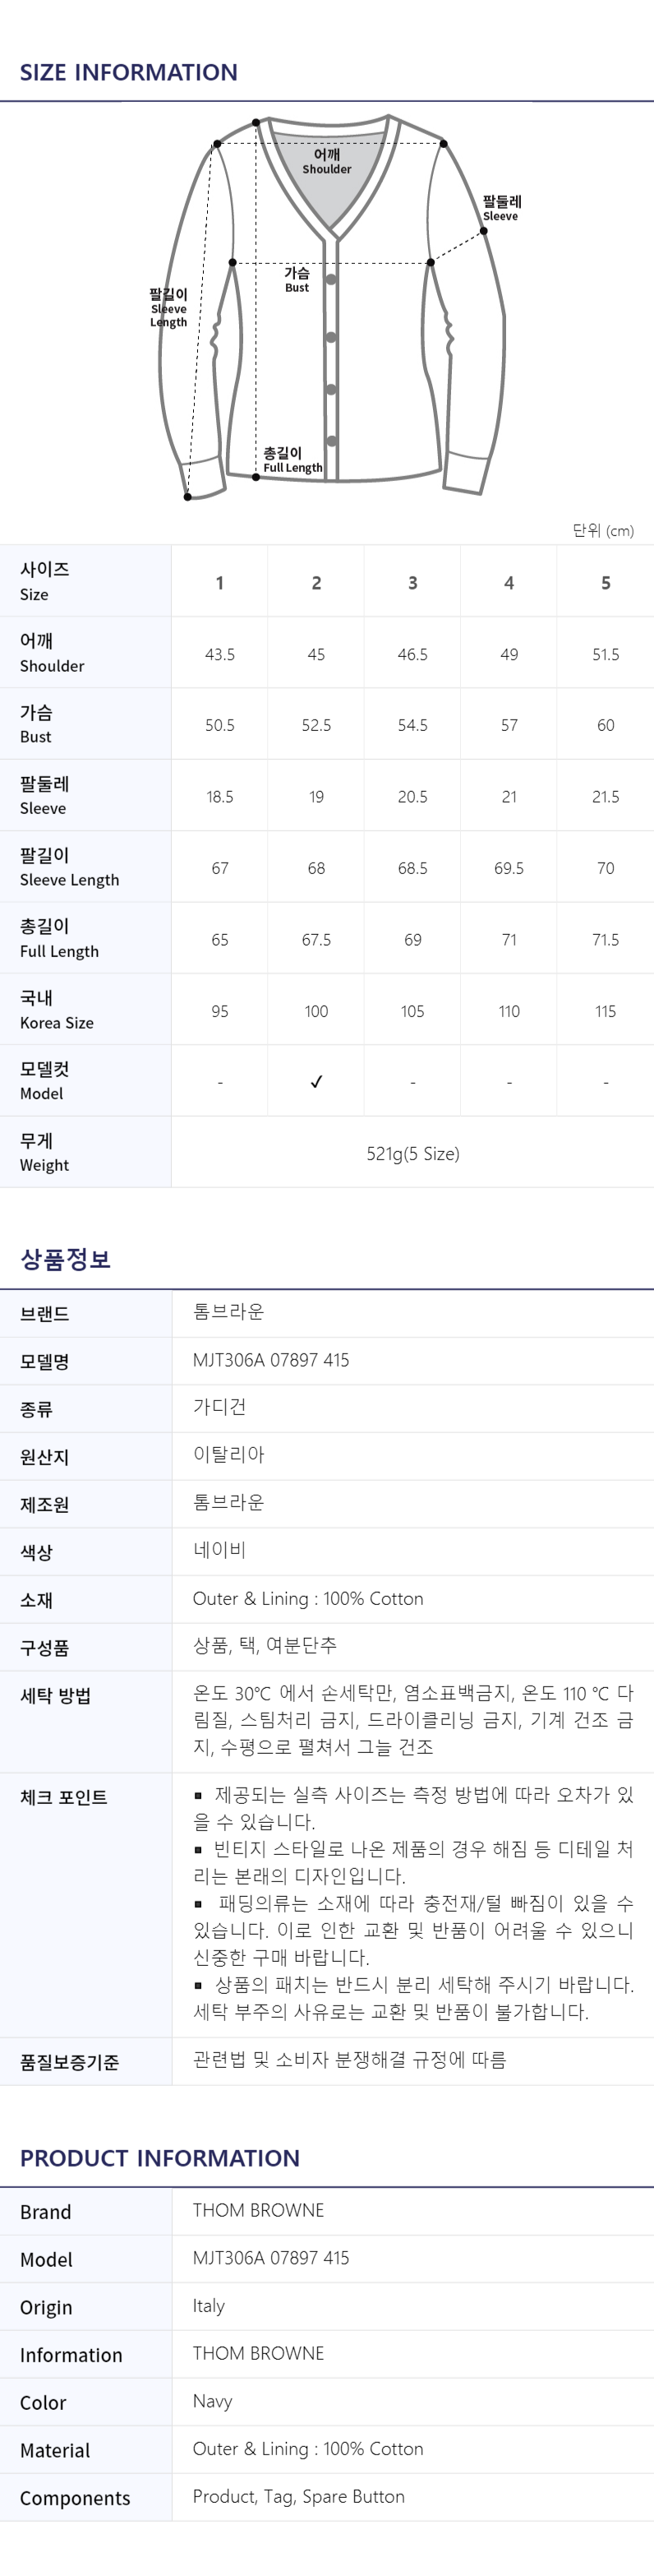
Task: Click the 521g(5 Size) weight value
Action: pyautogui.click(x=413, y=1153)
